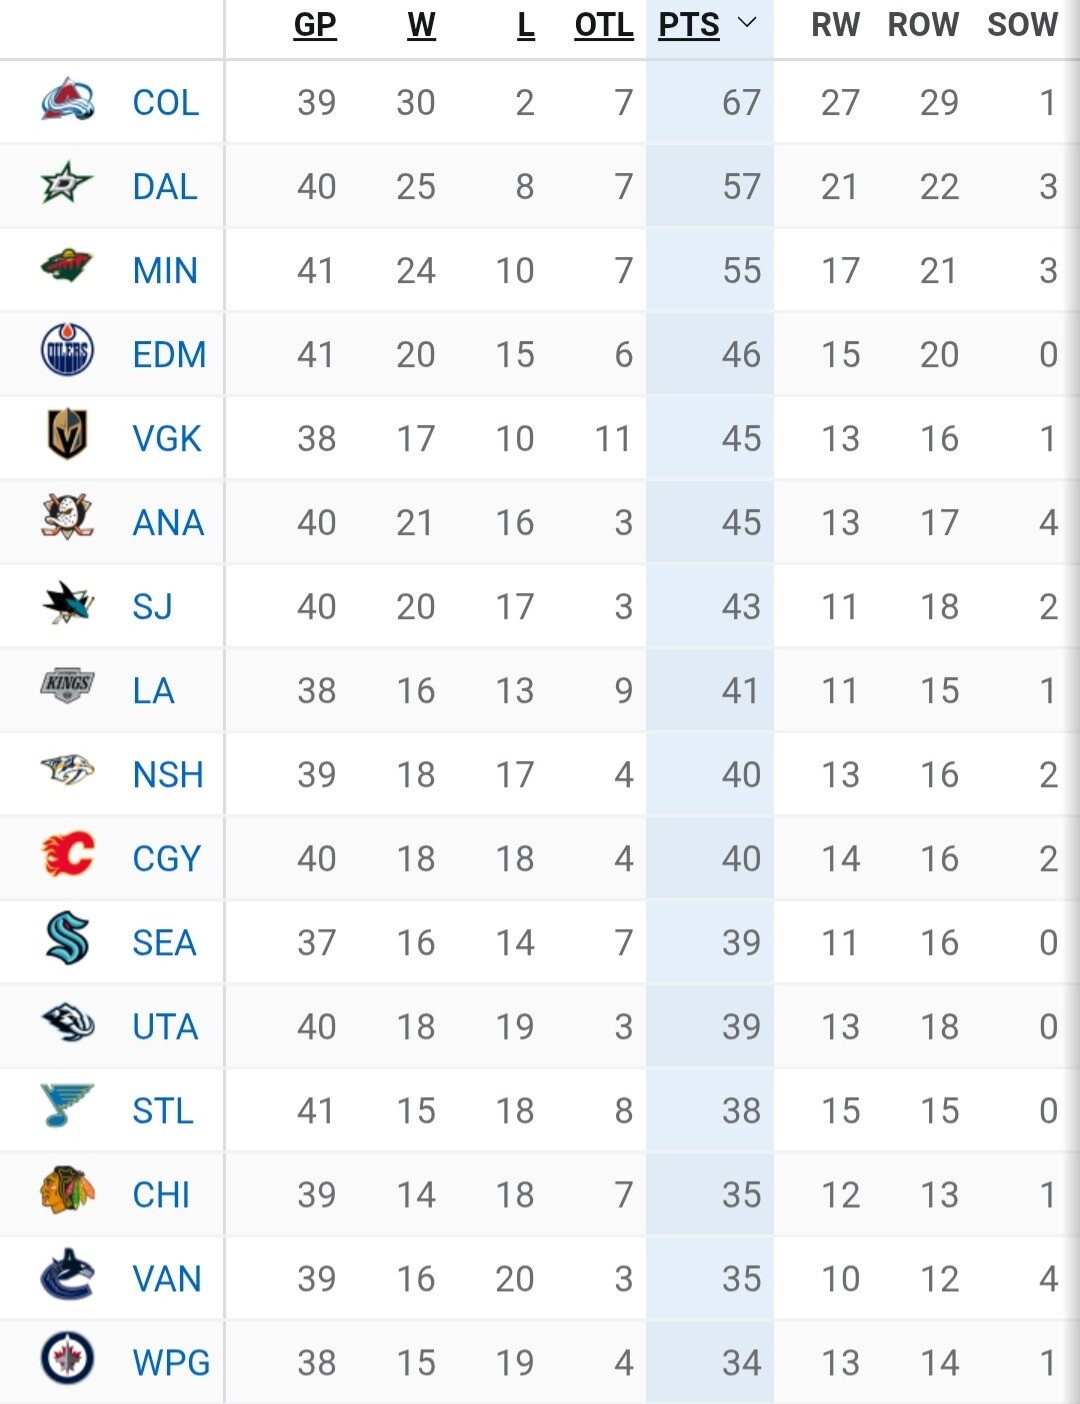Open the COL team link
The image size is (1080, 1404).
(x=166, y=102)
